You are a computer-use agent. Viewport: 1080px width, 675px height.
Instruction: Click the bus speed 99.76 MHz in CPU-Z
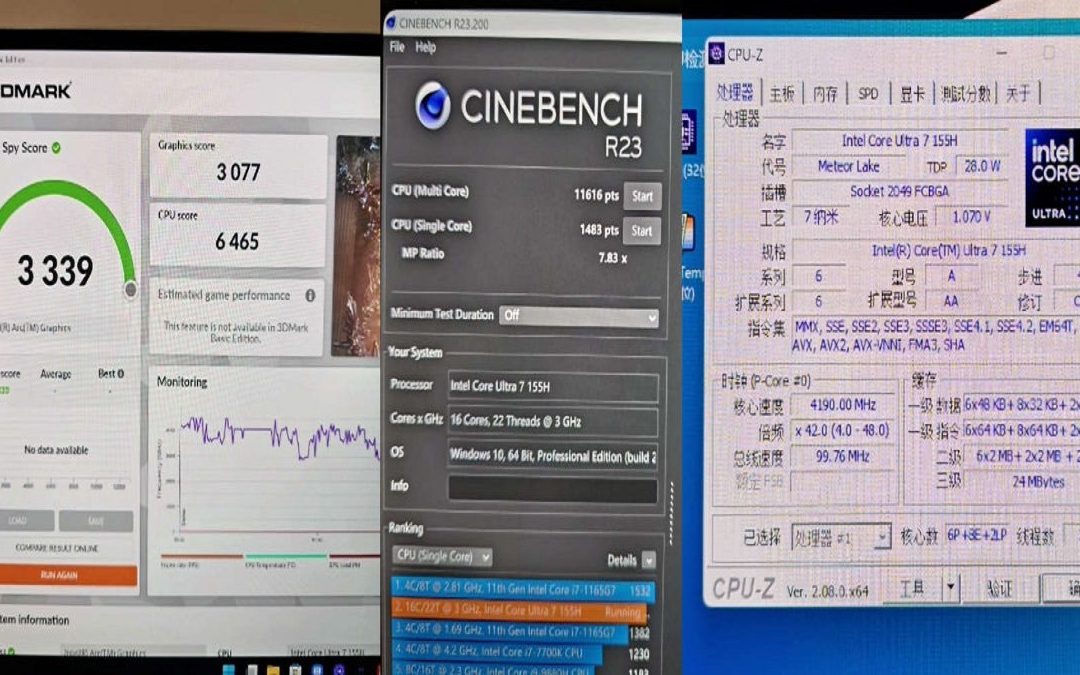pyautogui.click(x=842, y=457)
